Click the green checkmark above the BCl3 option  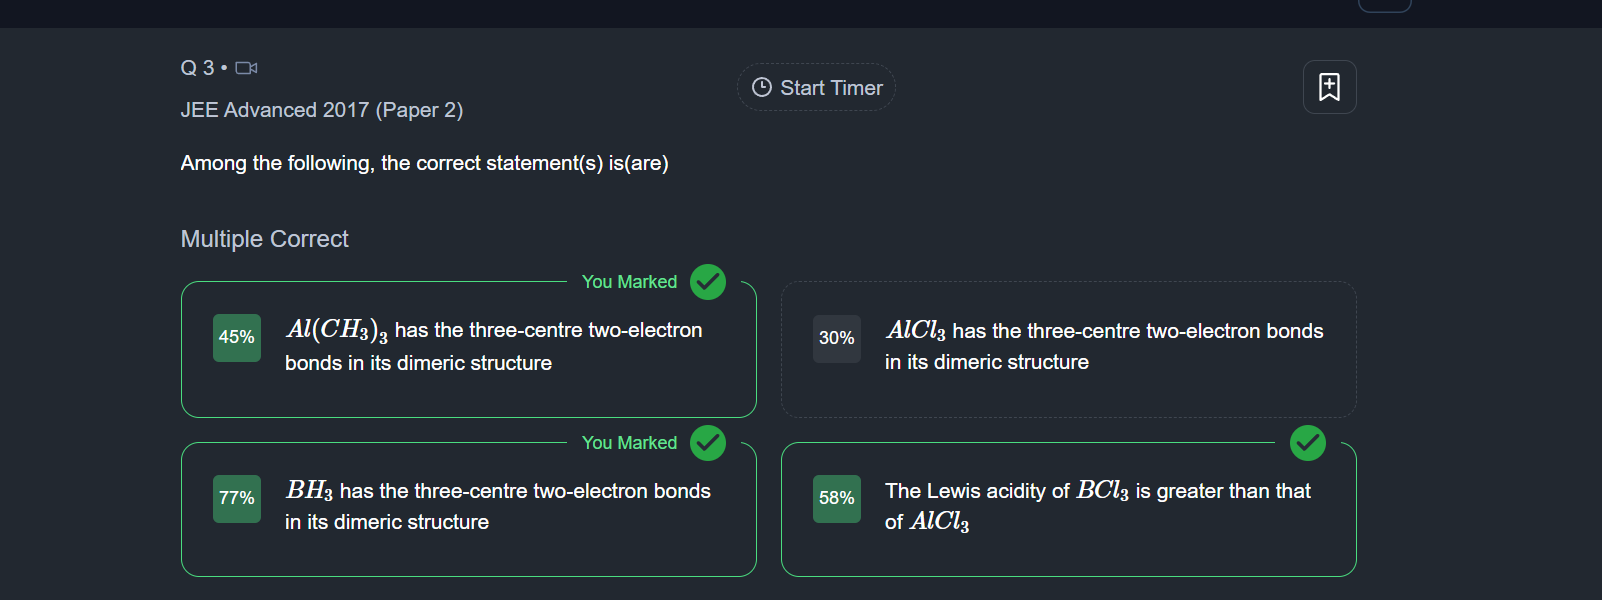[1307, 443]
